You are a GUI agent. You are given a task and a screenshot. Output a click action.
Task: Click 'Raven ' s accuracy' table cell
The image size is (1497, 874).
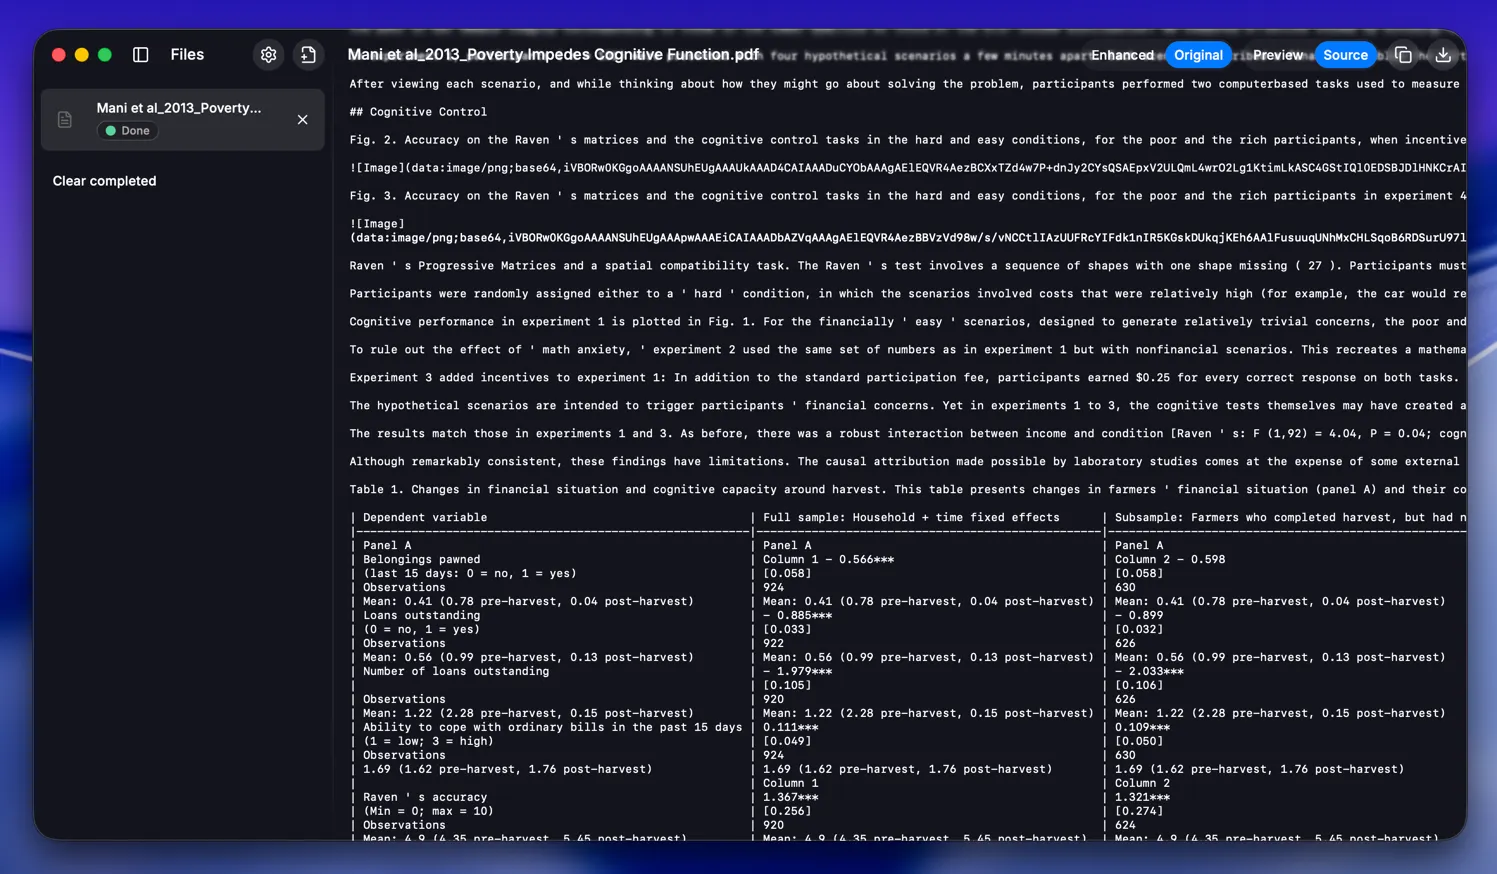pyautogui.click(x=425, y=798)
